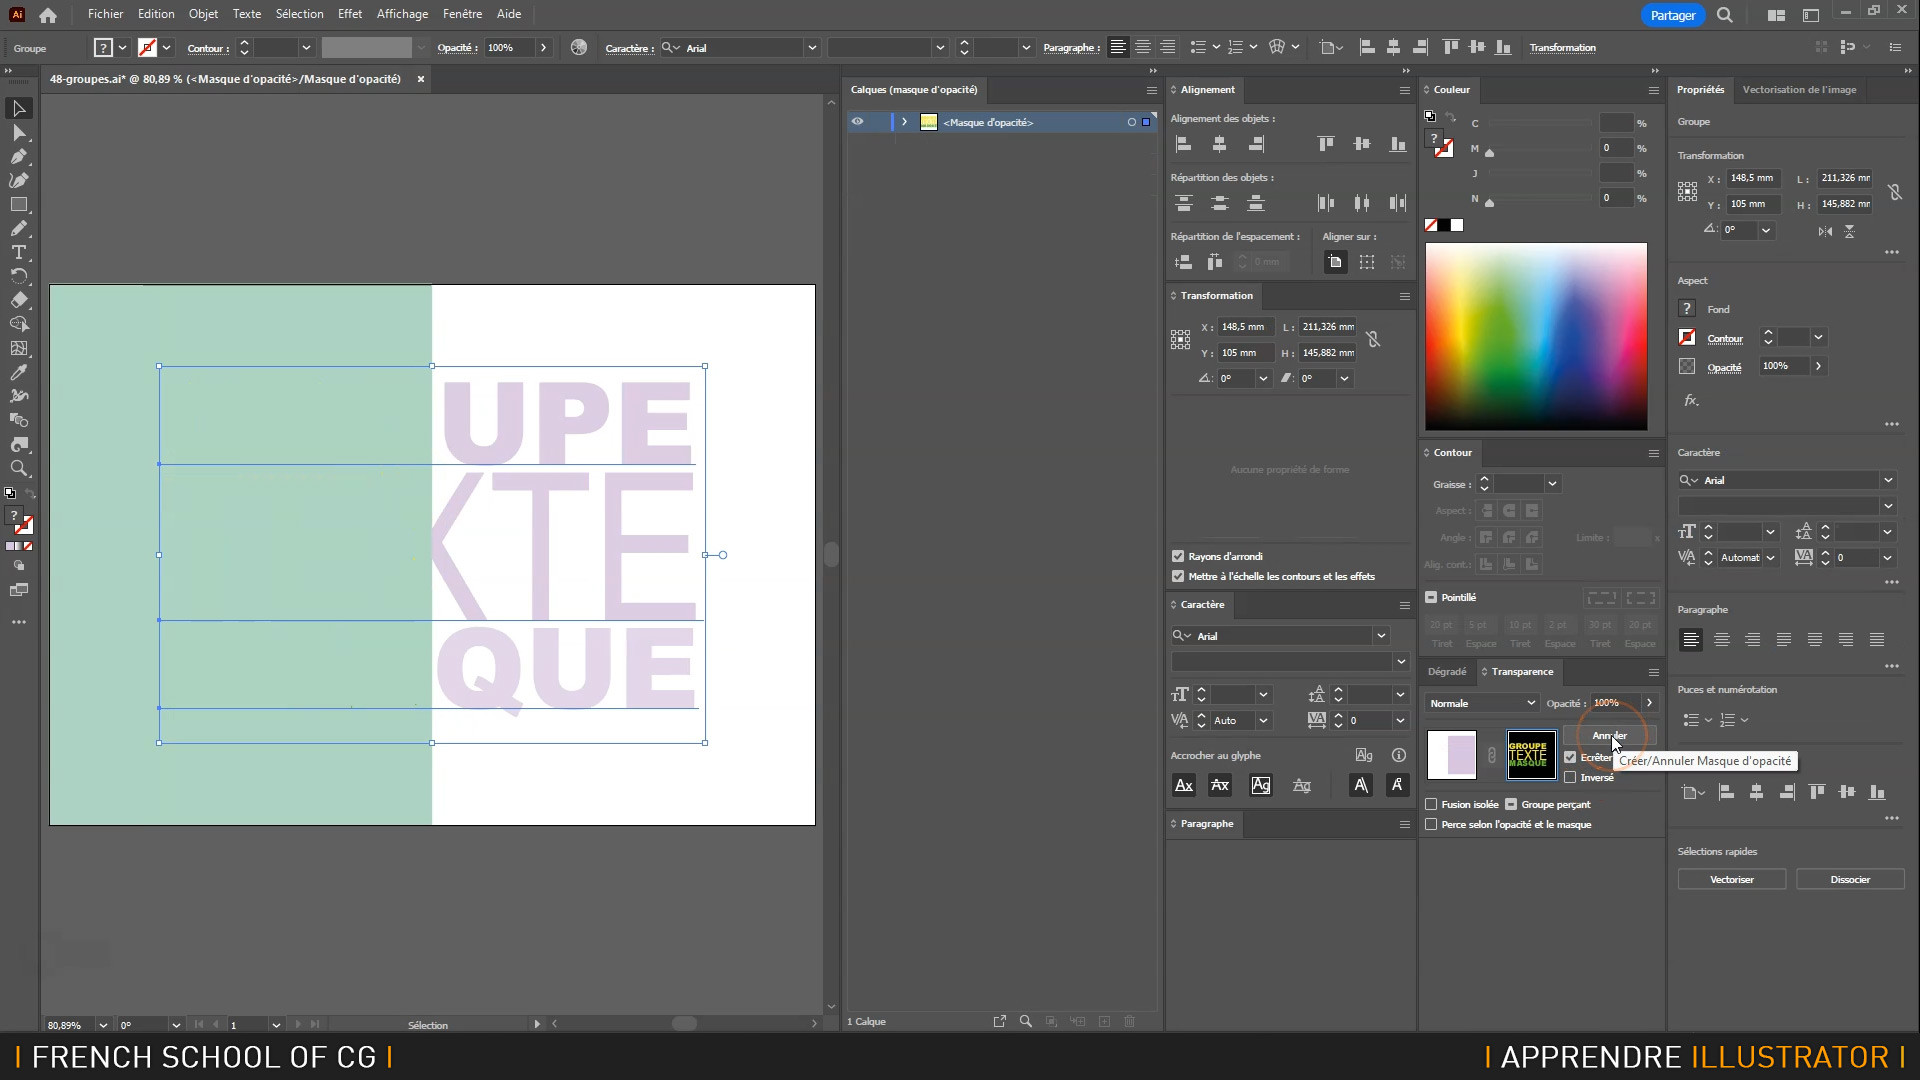Open the Edit Toolbar ellipsis
The height and width of the screenshot is (1080, 1920).
point(19,622)
